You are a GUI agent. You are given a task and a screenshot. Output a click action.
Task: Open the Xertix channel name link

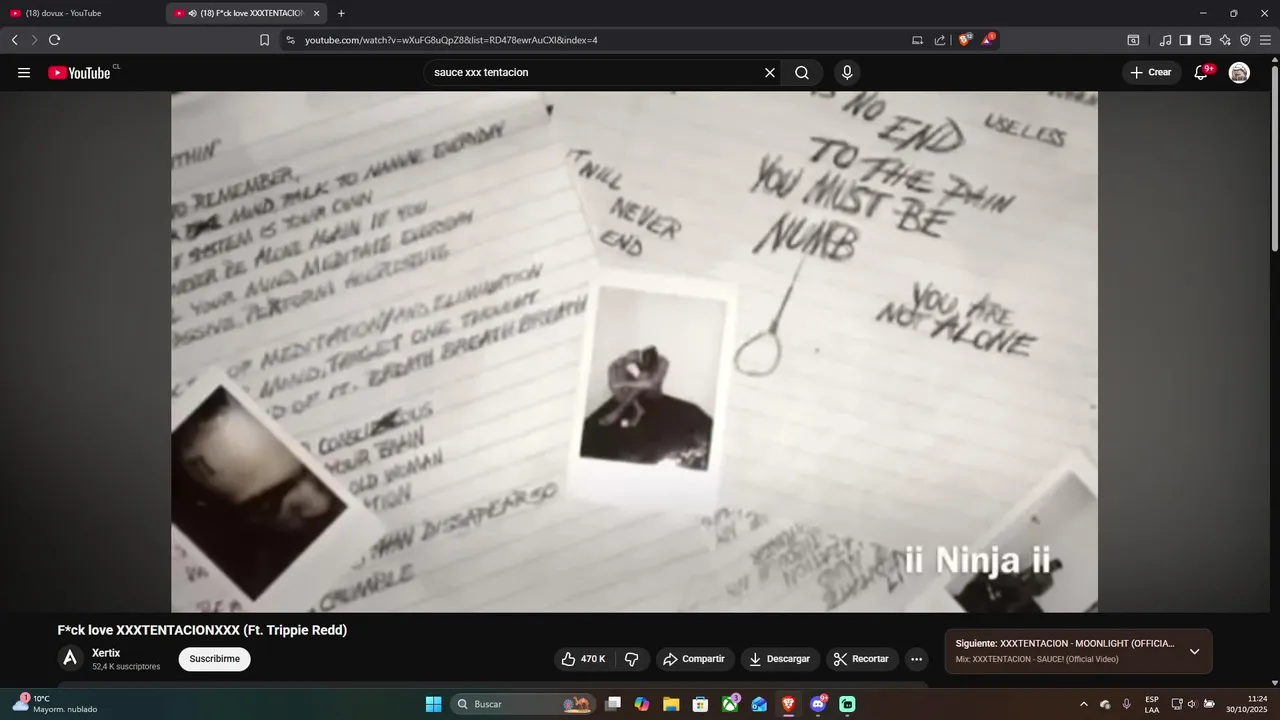click(106, 653)
